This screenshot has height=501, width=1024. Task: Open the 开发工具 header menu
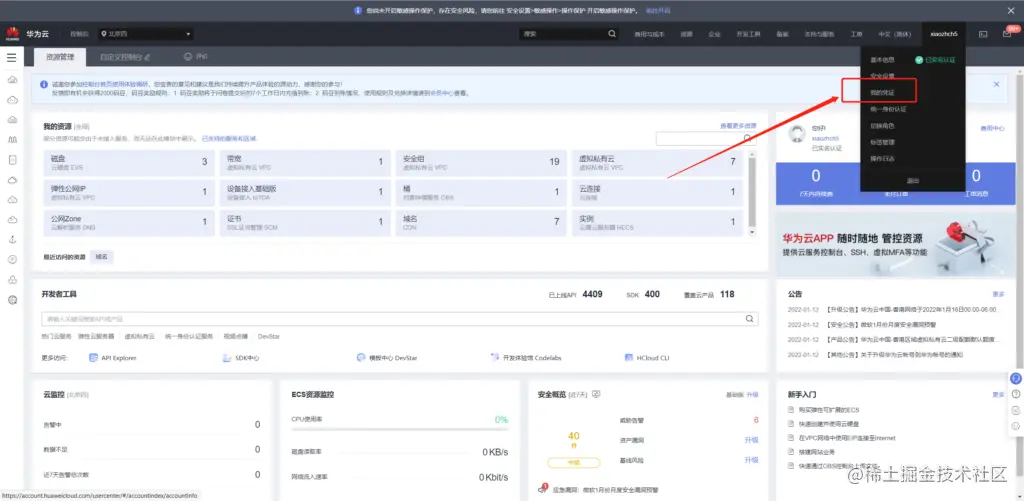[748, 34]
